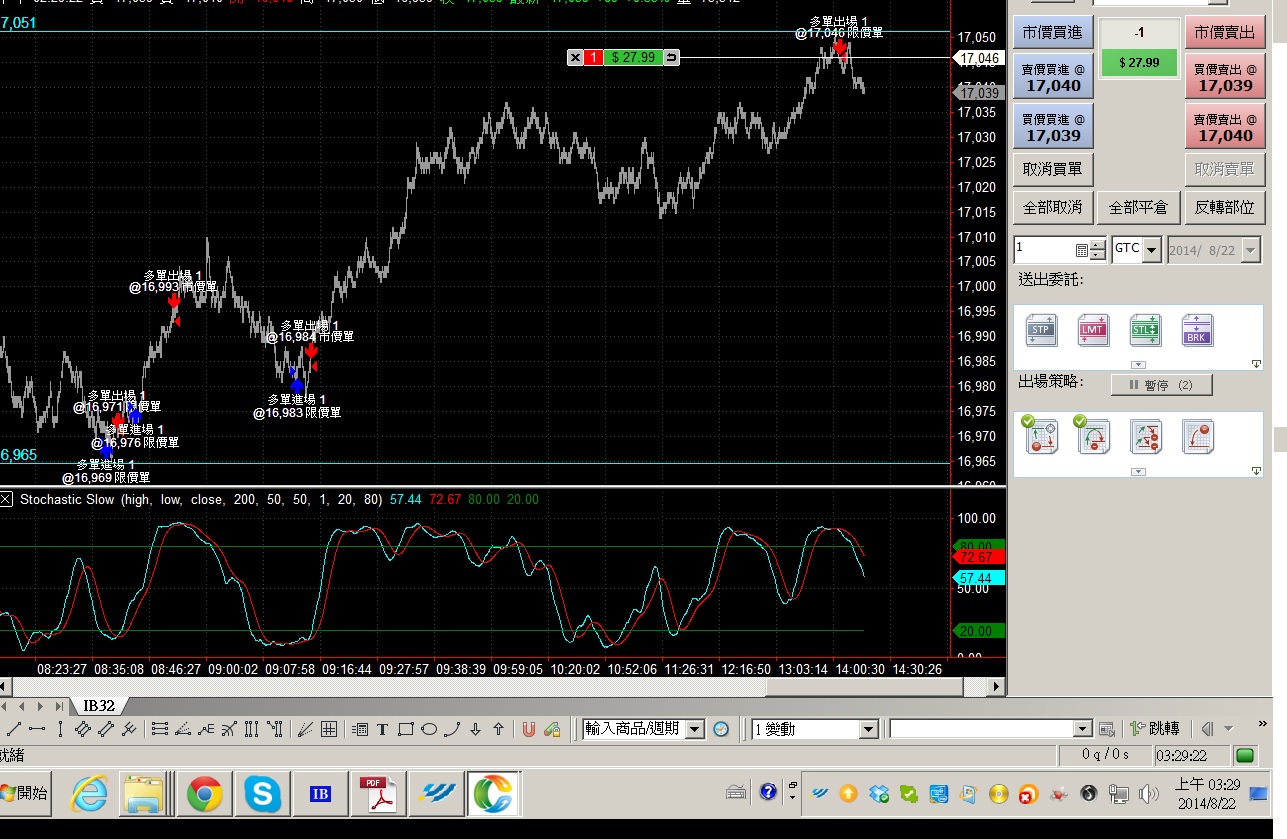Select the STP stop order icon
Viewport: 1287px width, 839px height.
[x=1041, y=330]
